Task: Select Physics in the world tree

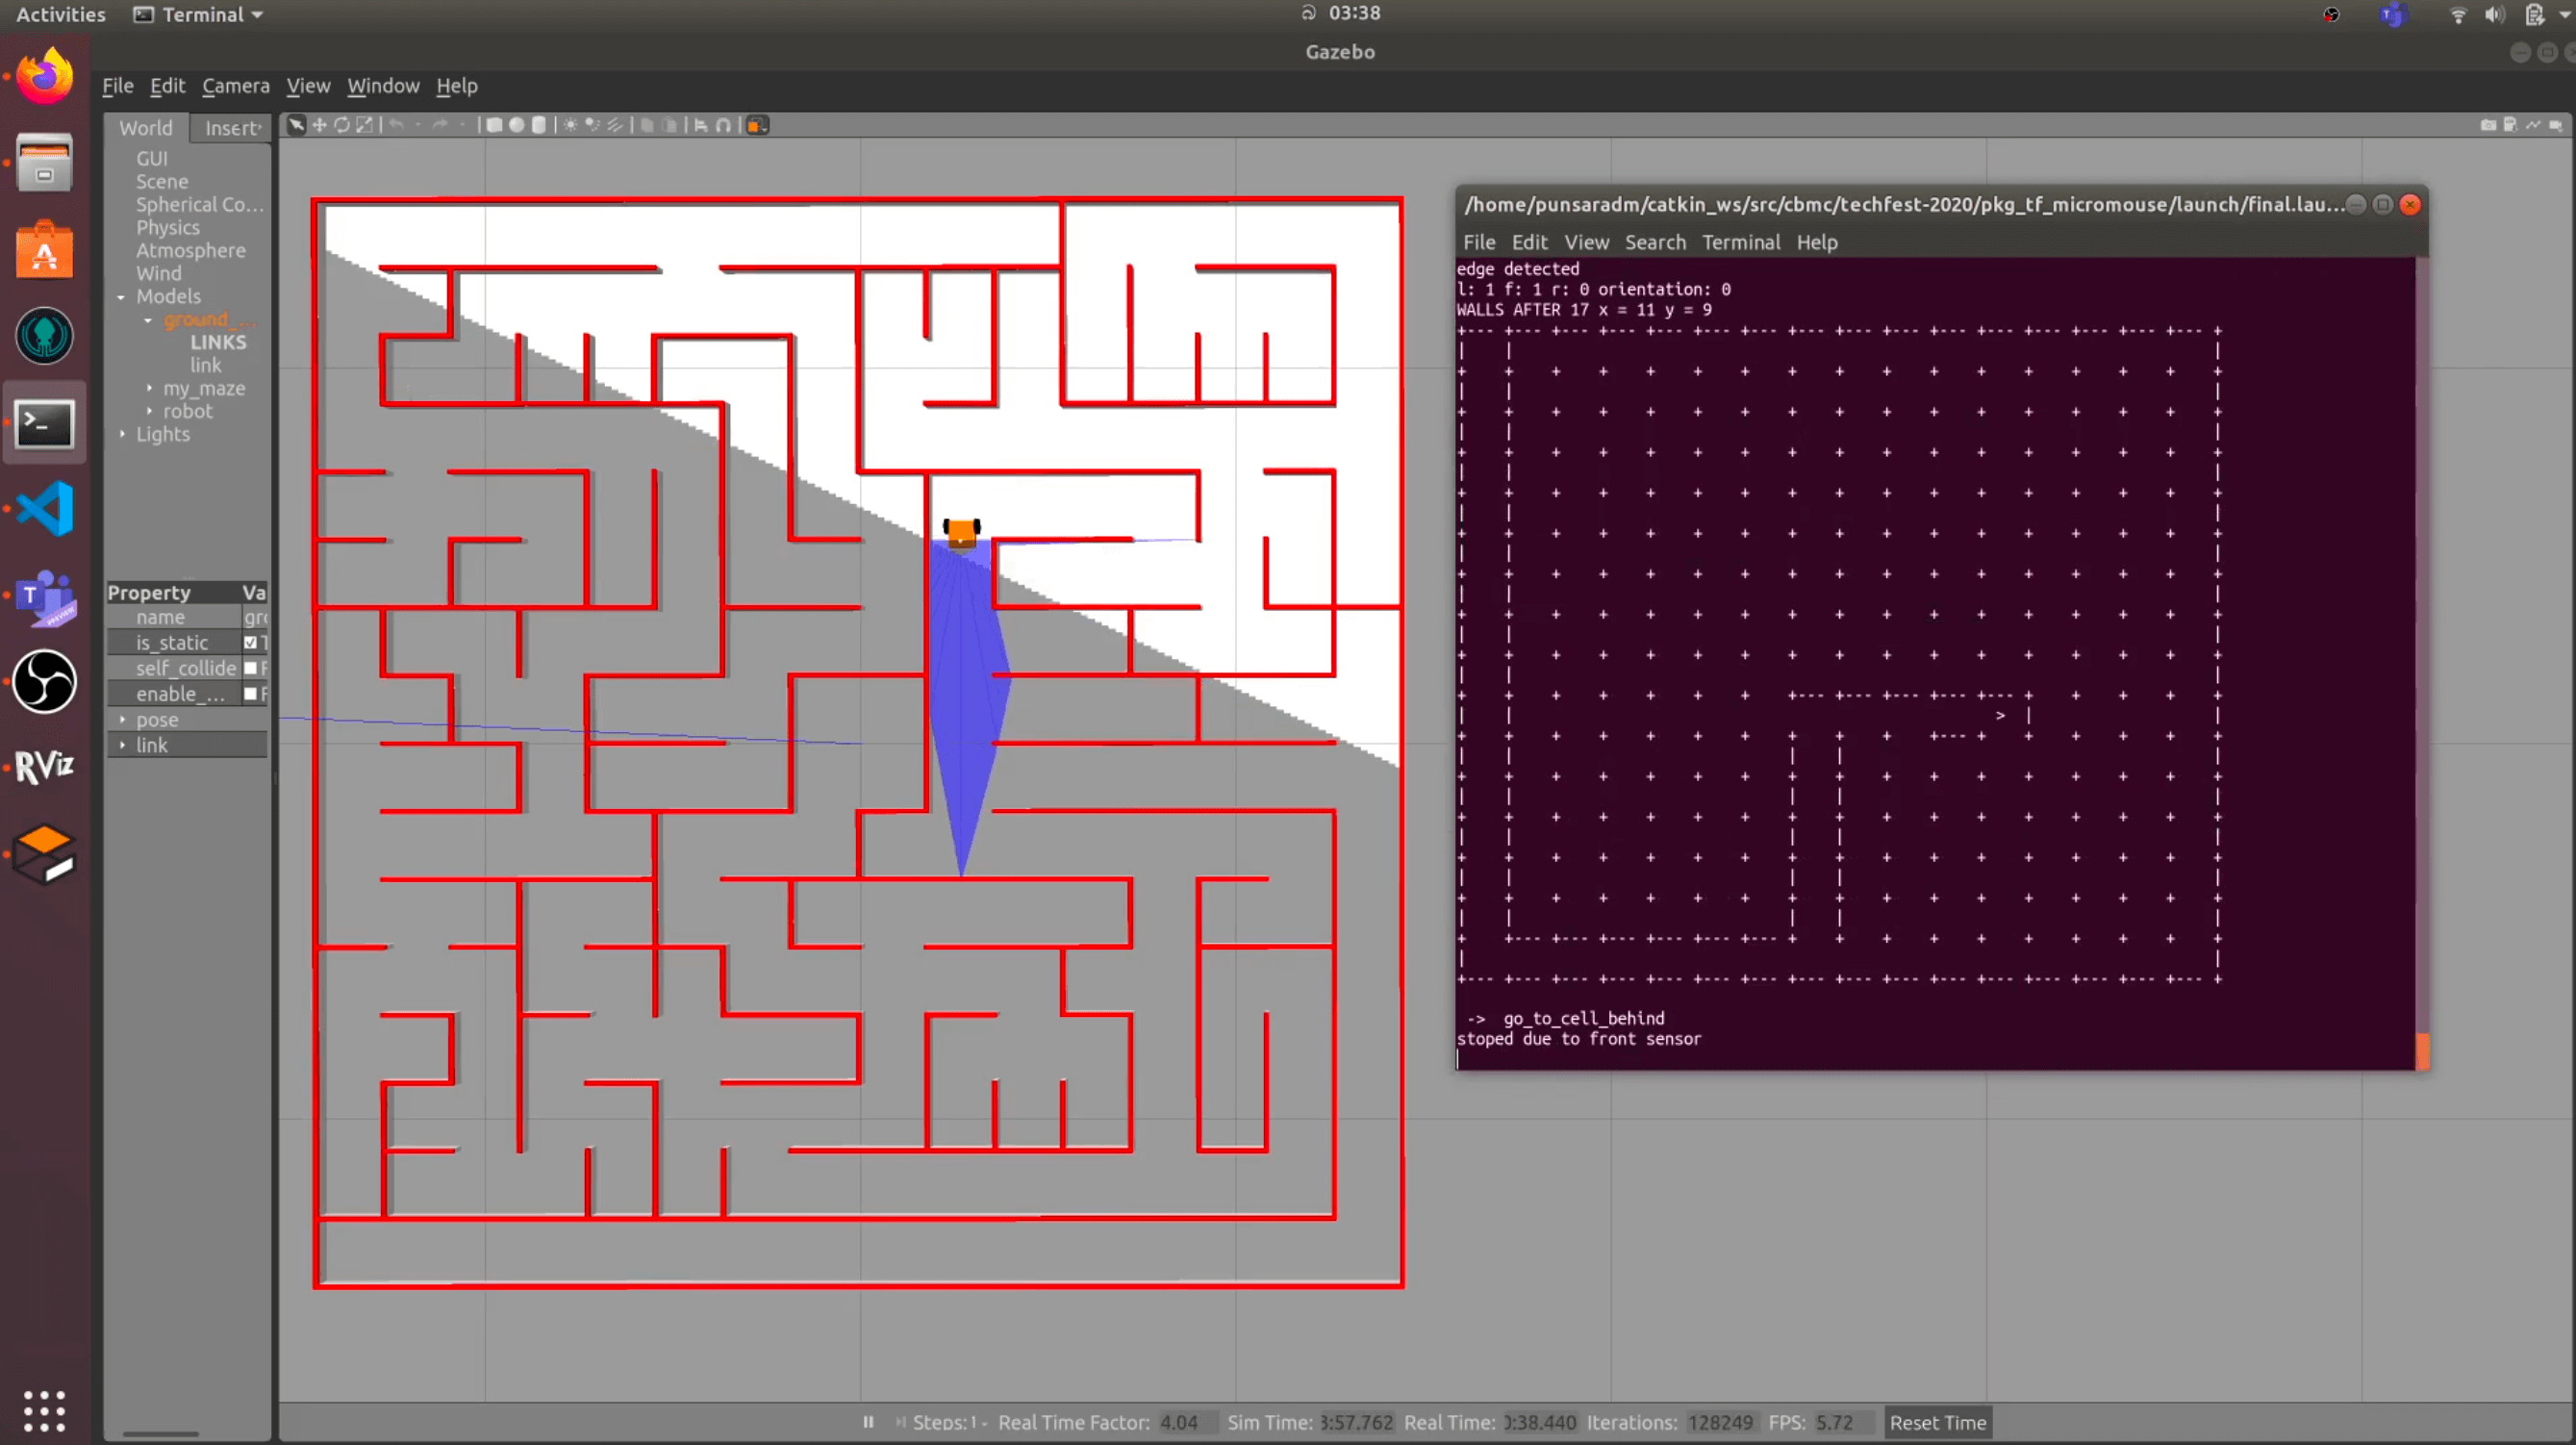Action: (x=168, y=228)
